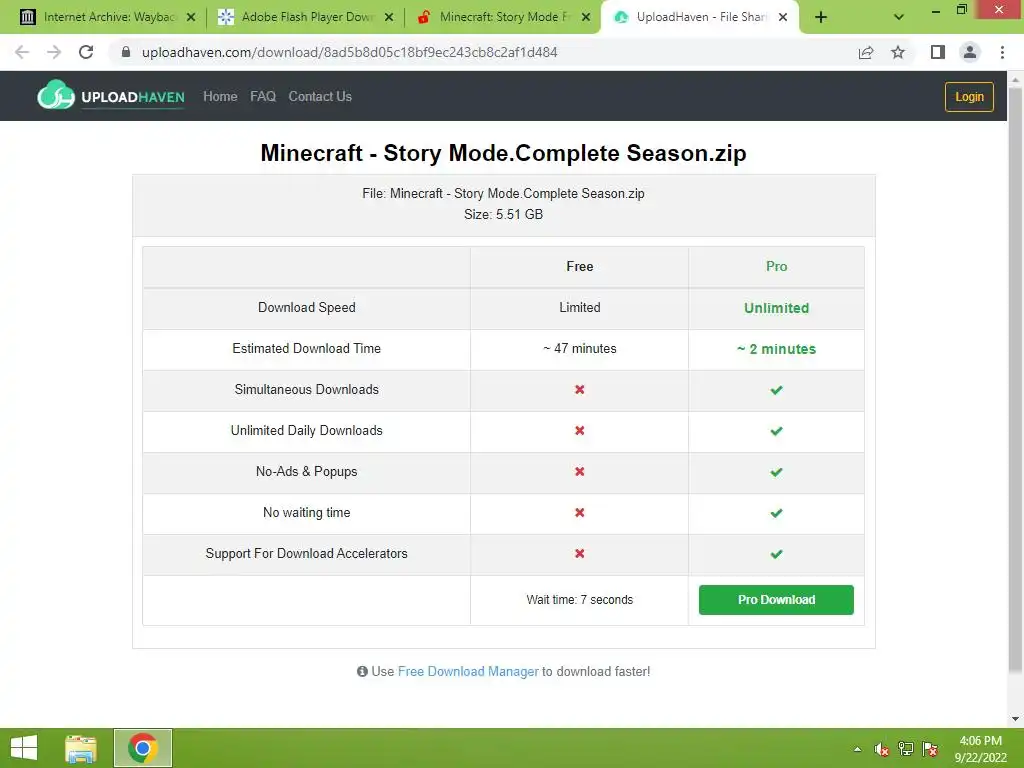
Task: Click the 'Free' column header
Action: point(579,266)
